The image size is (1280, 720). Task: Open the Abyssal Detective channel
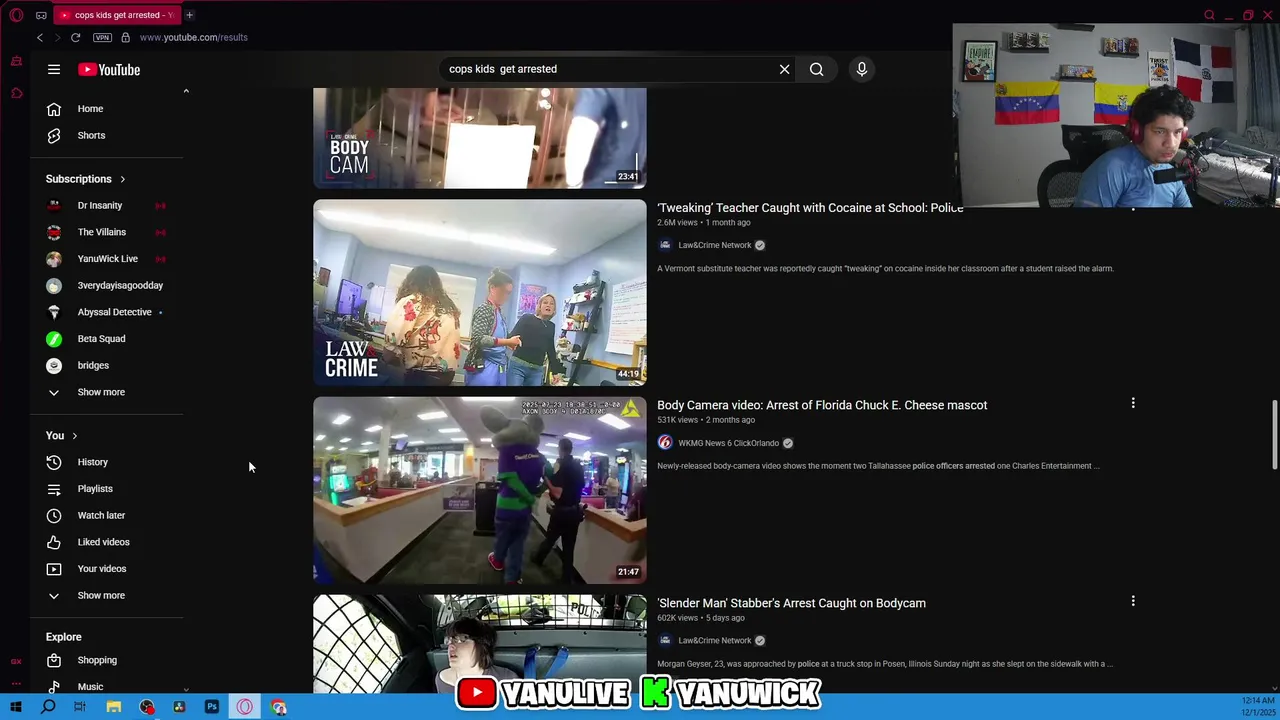pyautogui.click(x=115, y=312)
